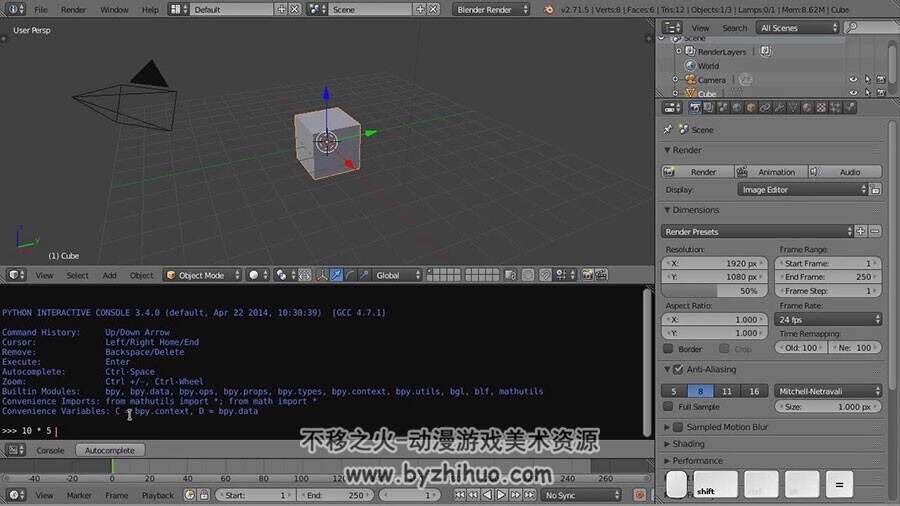Open the Render Layers properties tab
Image resolution: width=900 pixels, height=506 pixels.
(x=709, y=107)
